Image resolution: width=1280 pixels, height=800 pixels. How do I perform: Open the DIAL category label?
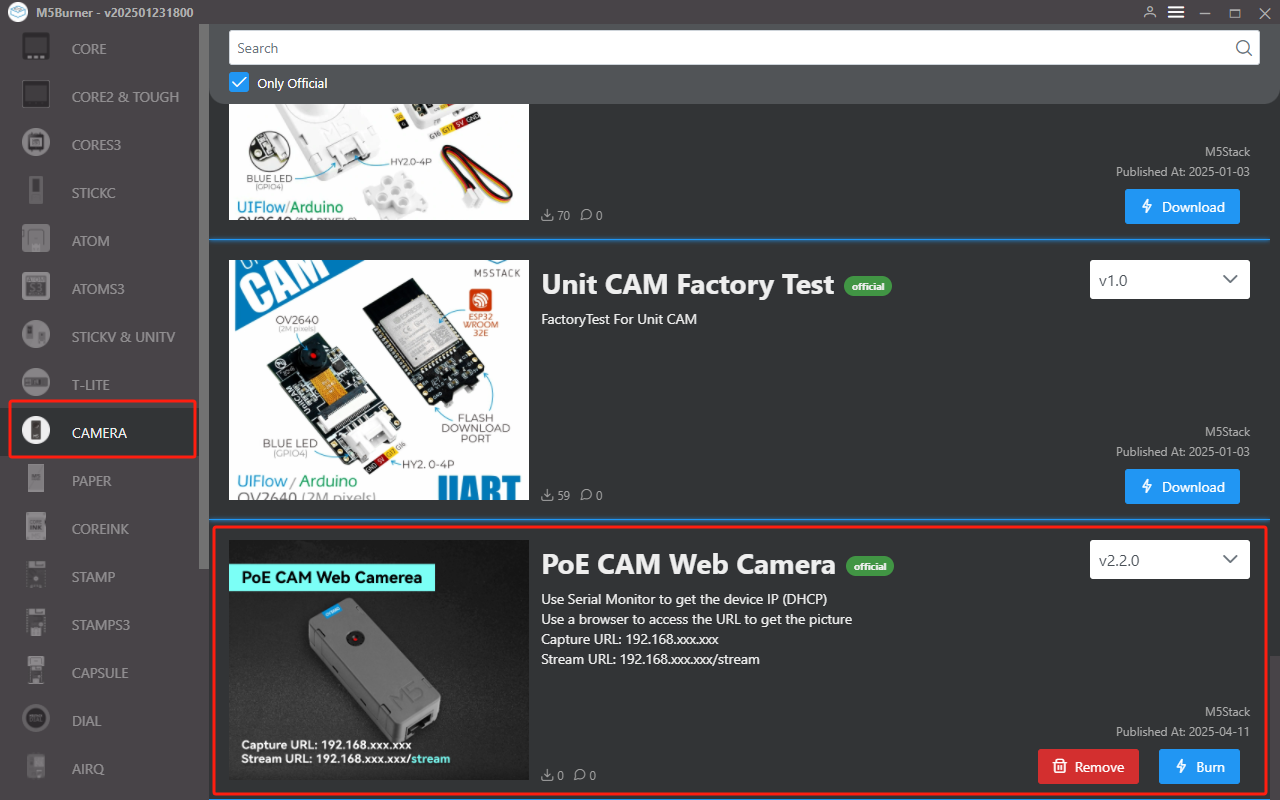coord(87,721)
